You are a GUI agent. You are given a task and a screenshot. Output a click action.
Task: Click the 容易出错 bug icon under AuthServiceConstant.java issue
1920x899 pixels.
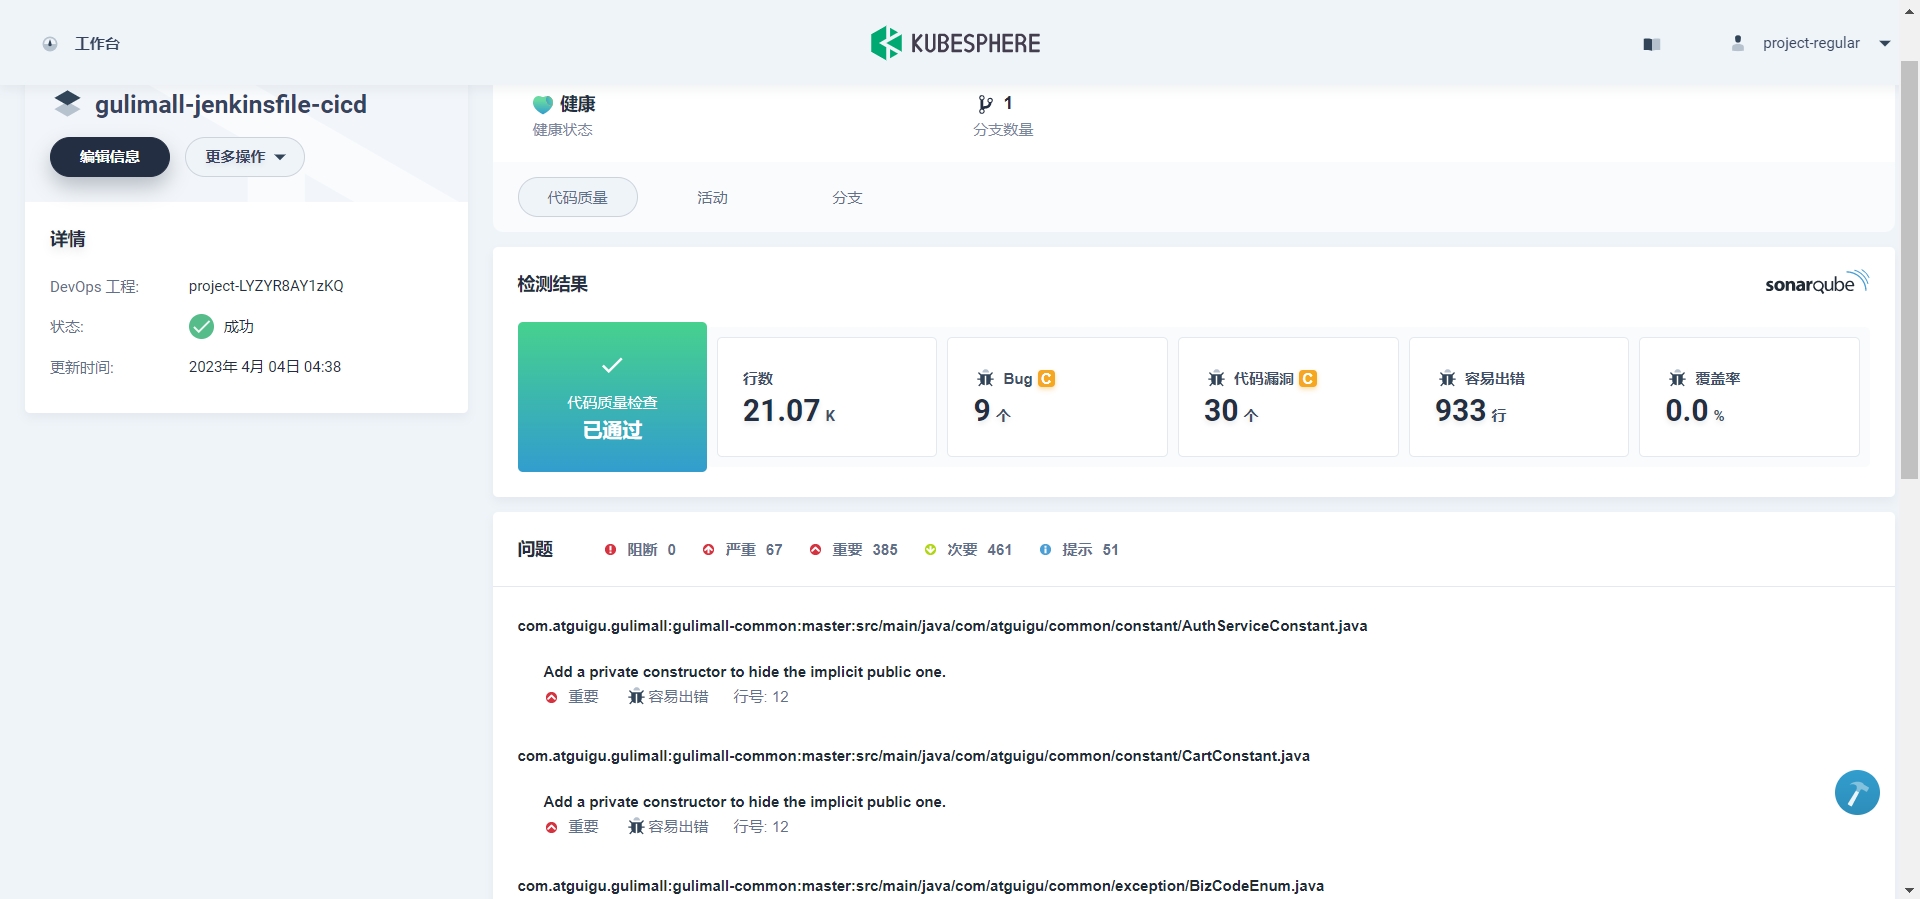coord(636,697)
